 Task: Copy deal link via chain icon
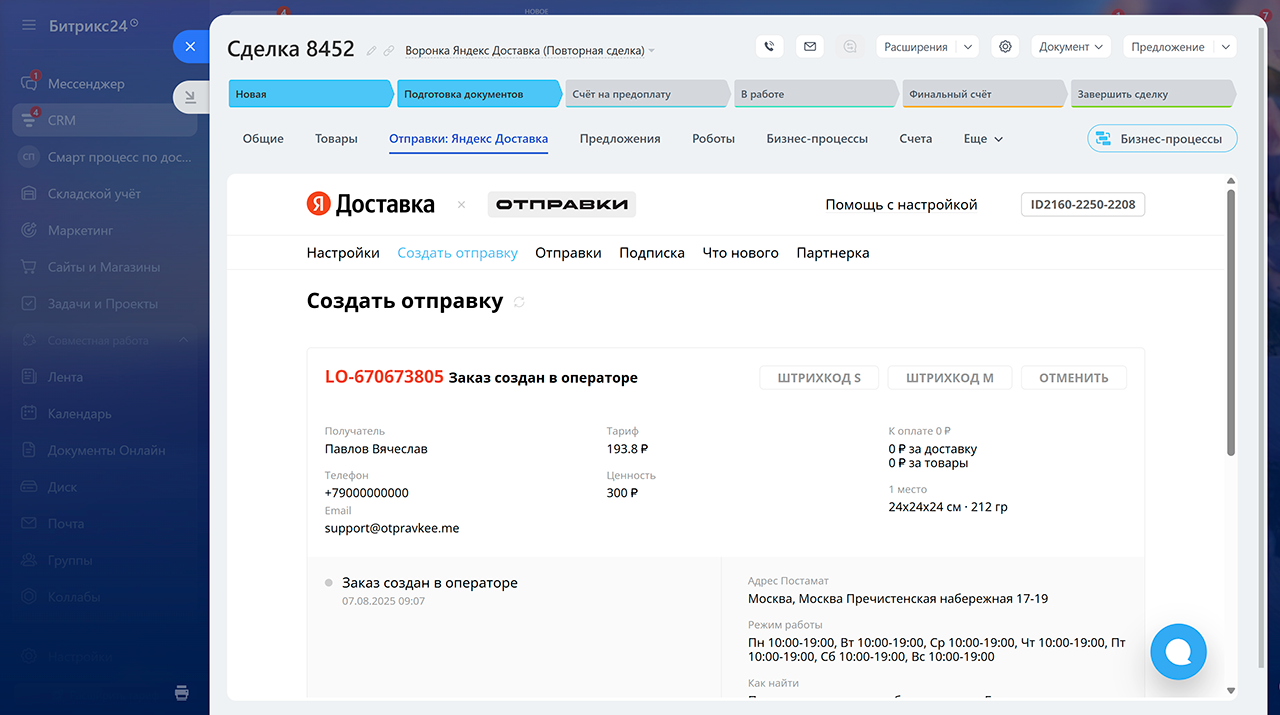click(389, 50)
